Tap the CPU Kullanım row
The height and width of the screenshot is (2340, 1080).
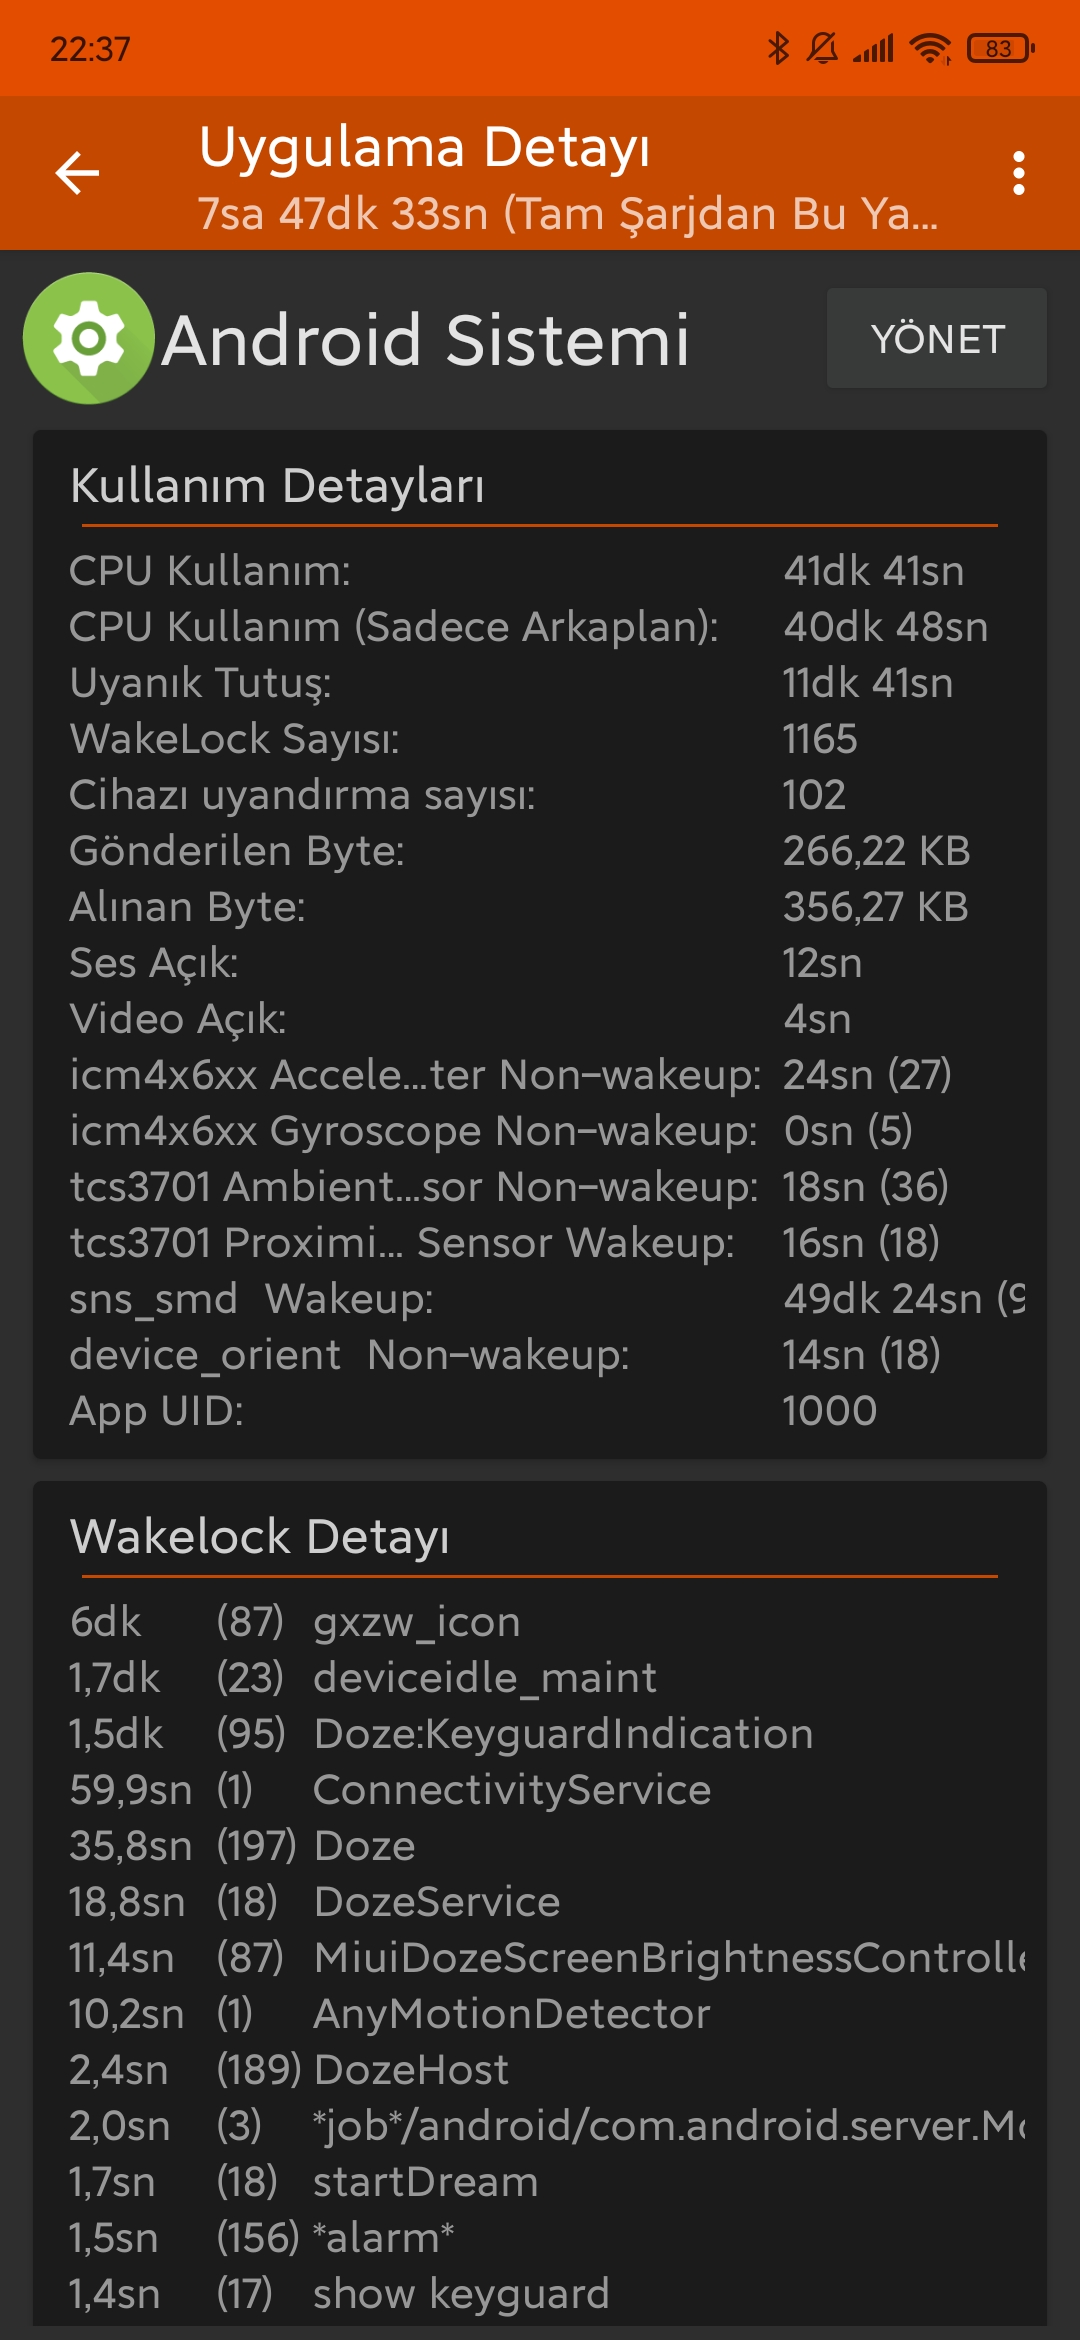(540, 571)
